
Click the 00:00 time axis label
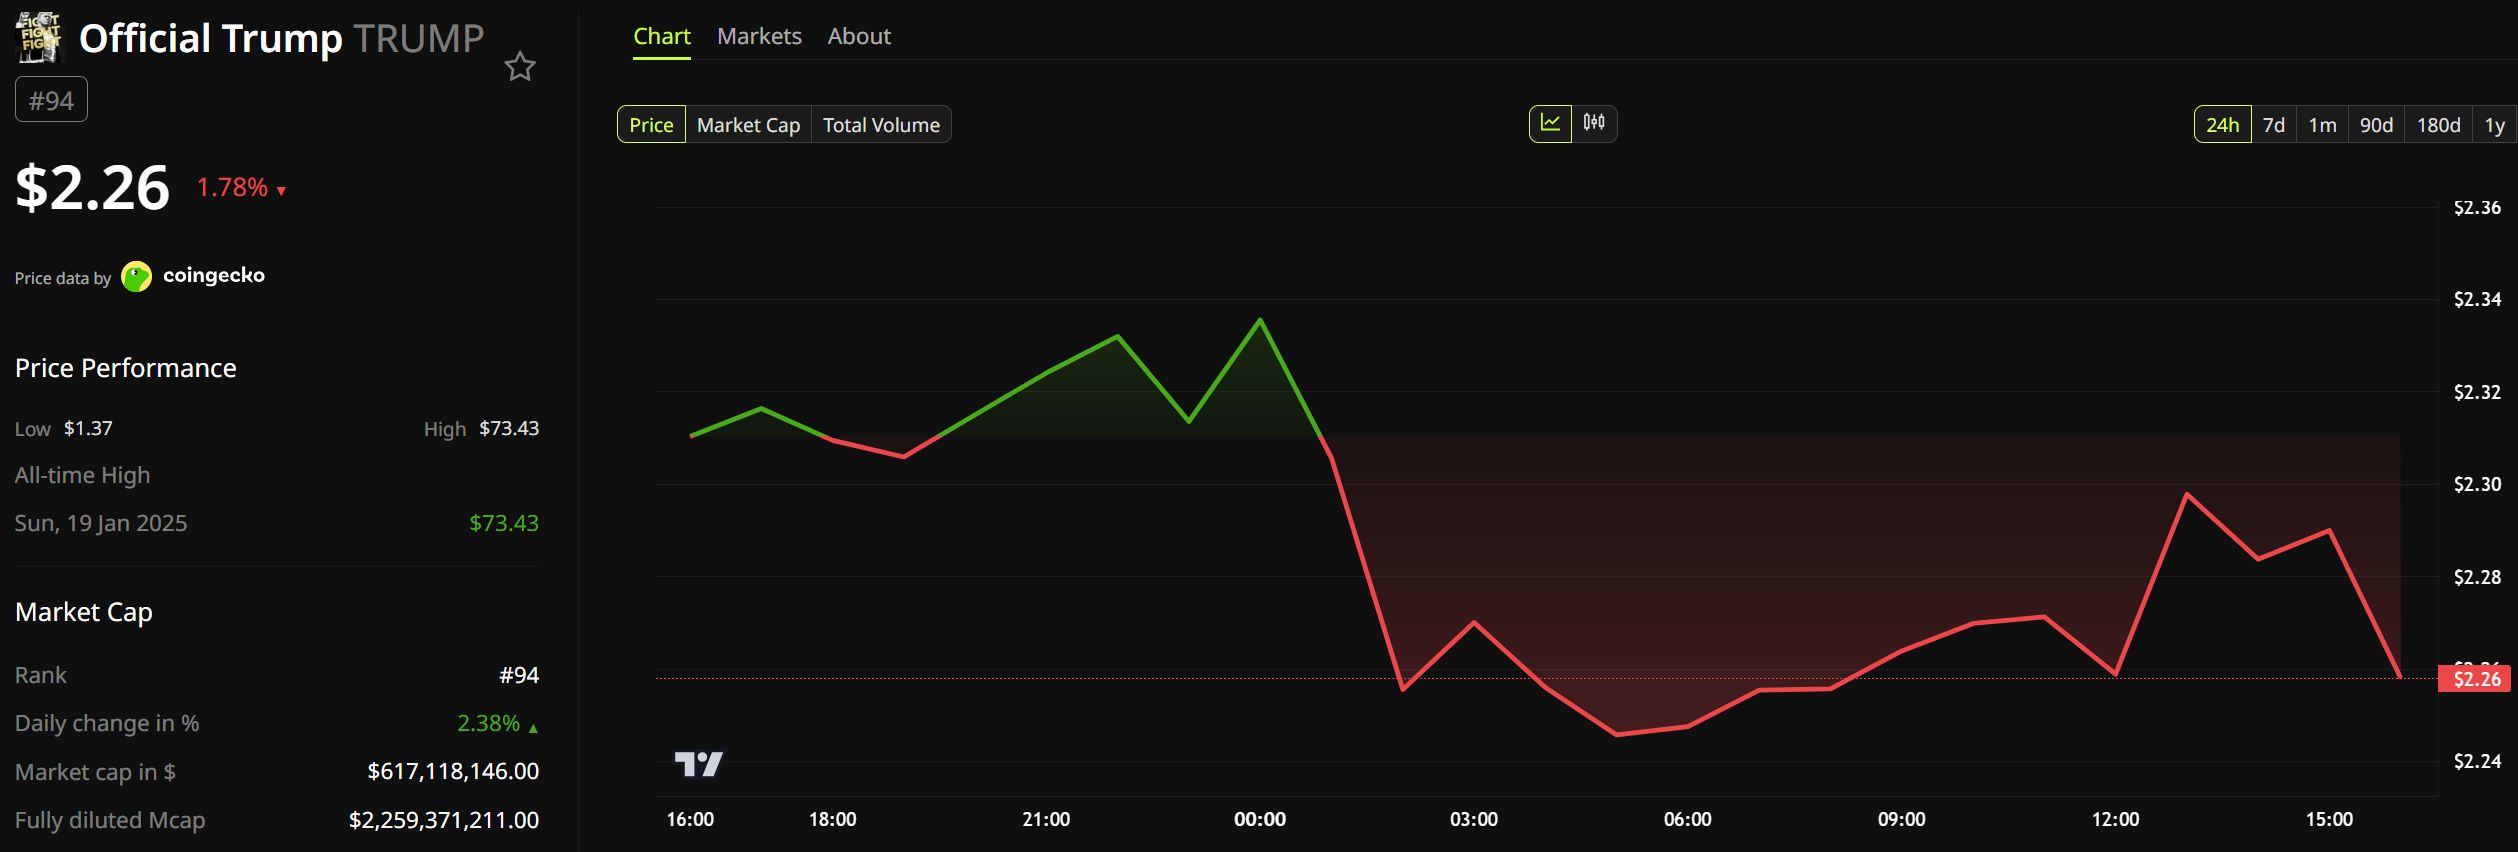pyautogui.click(x=1260, y=819)
